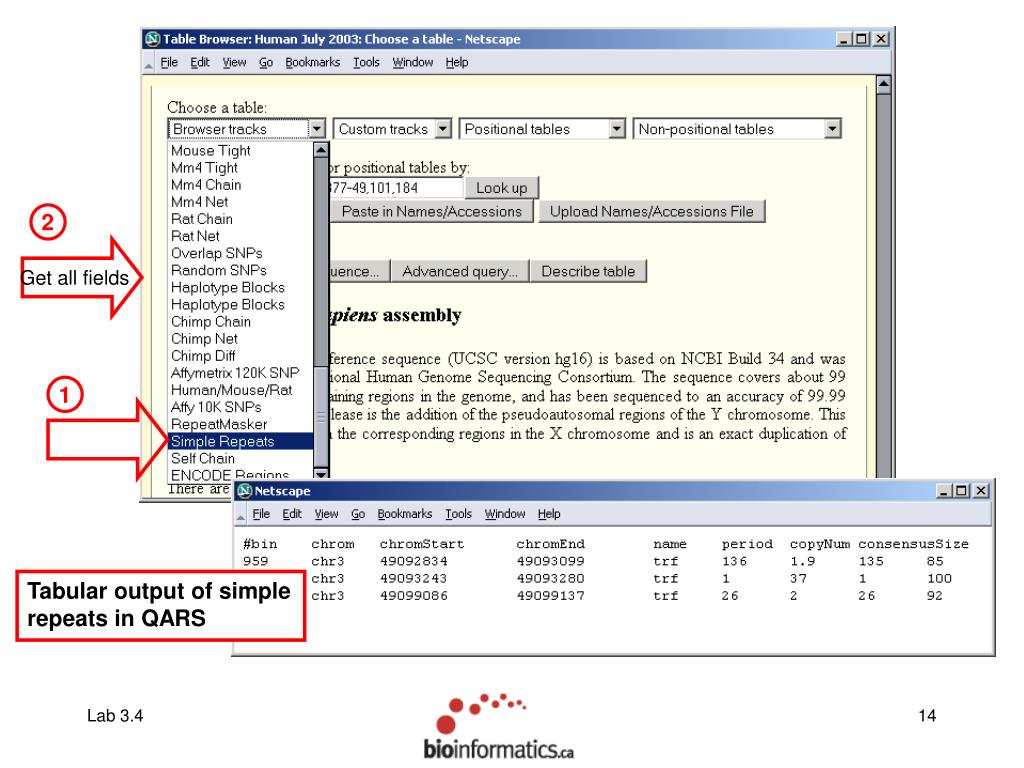Open Help menu in Table Browser window
The width and height of the screenshot is (1024, 768).
(x=457, y=63)
